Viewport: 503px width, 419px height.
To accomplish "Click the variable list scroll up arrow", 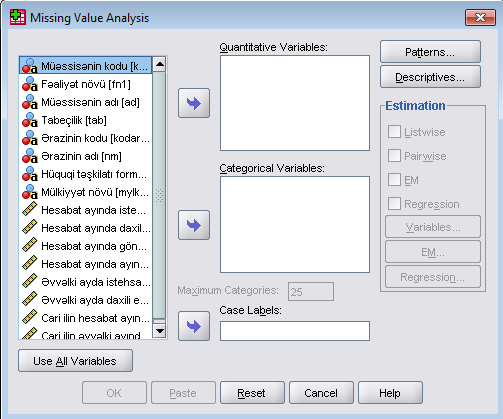I will click(x=160, y=64).
